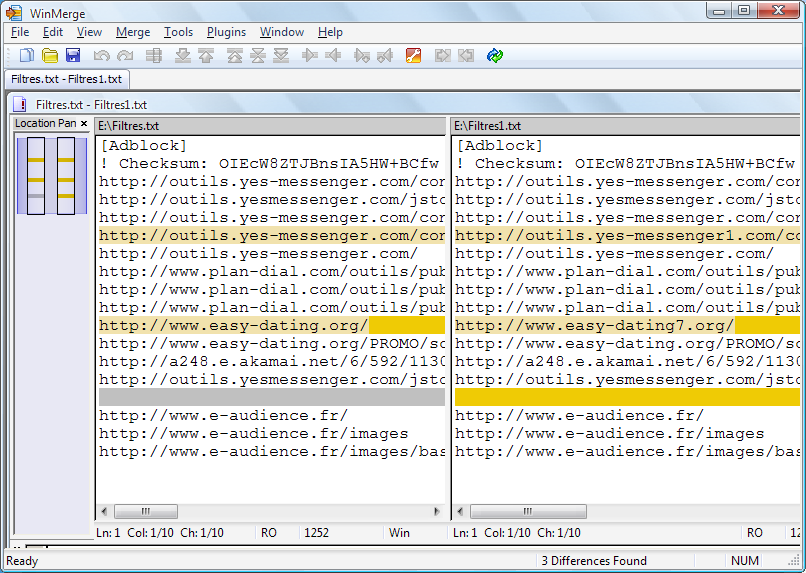The height and width of the screenshot is (573, 806).
Task: Open the Help menu
Action: coord(330,32)
